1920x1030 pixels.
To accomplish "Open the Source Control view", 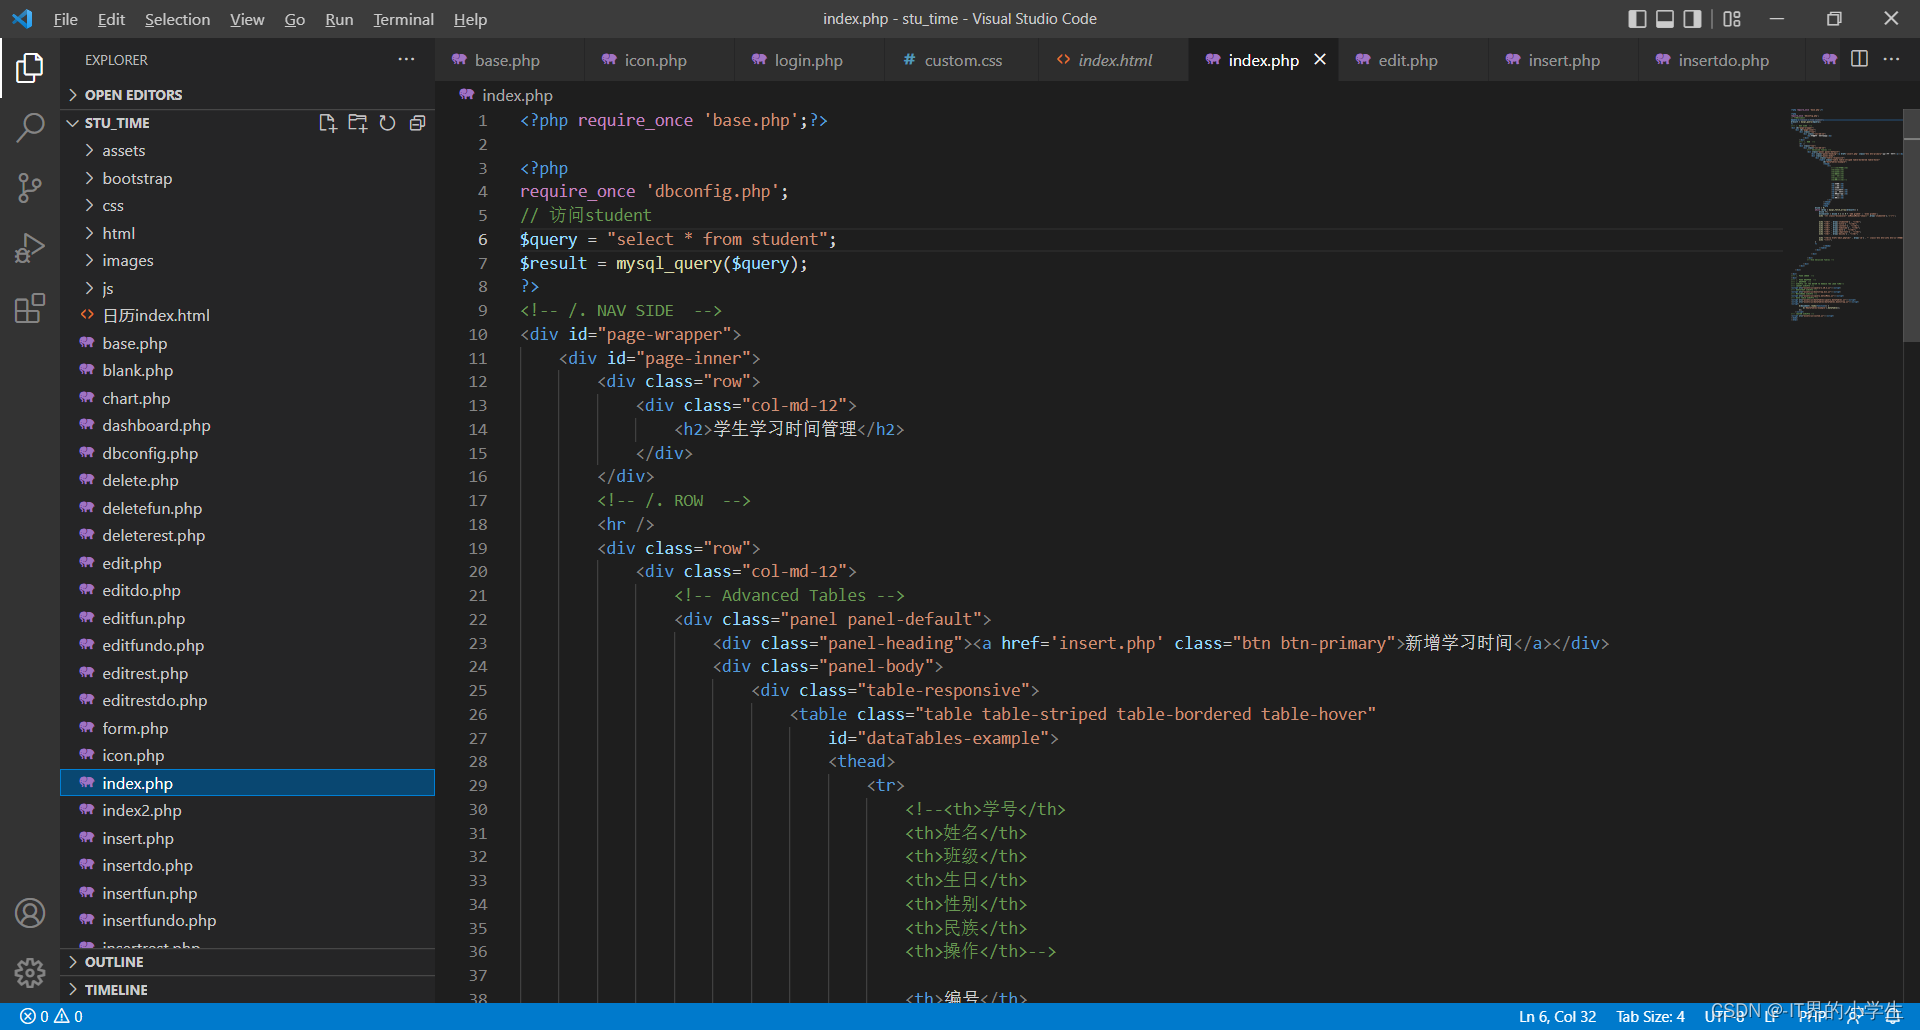I will pos(30,187).
